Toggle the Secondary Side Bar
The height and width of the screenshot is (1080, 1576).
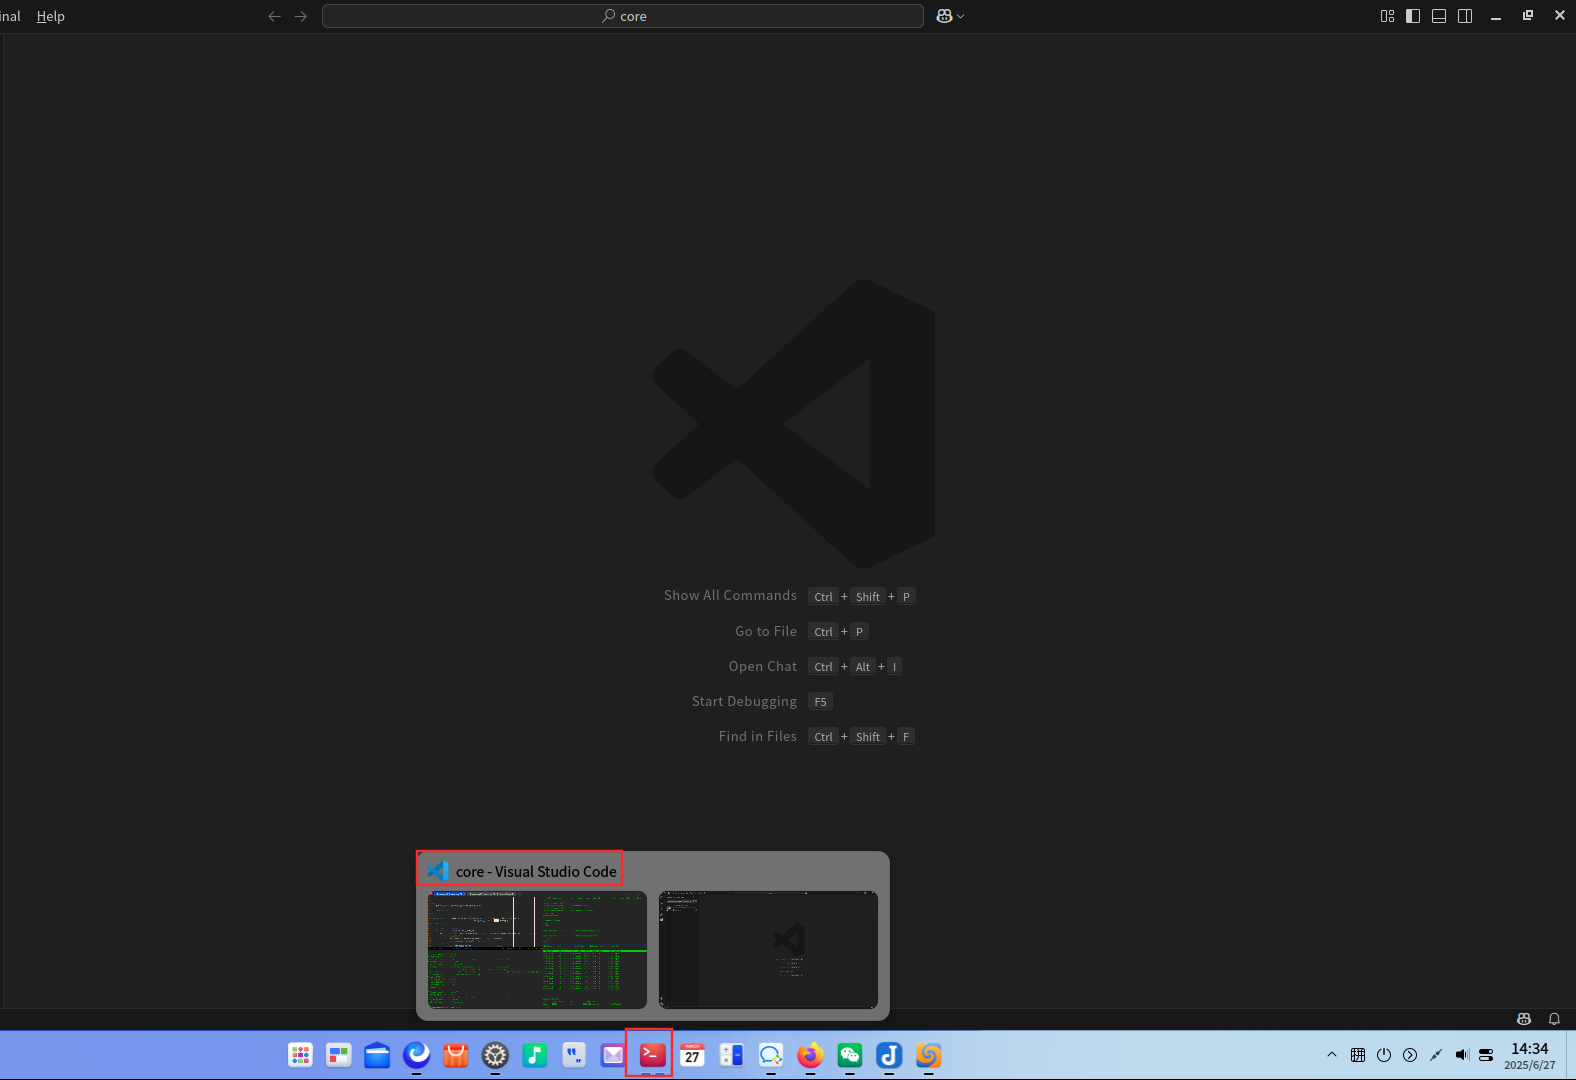point(1465,16)
